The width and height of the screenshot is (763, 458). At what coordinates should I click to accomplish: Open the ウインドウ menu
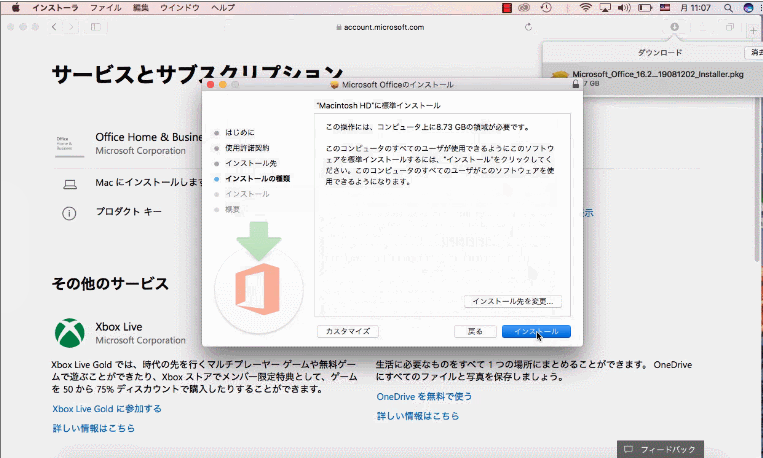(x=180, y=7)
